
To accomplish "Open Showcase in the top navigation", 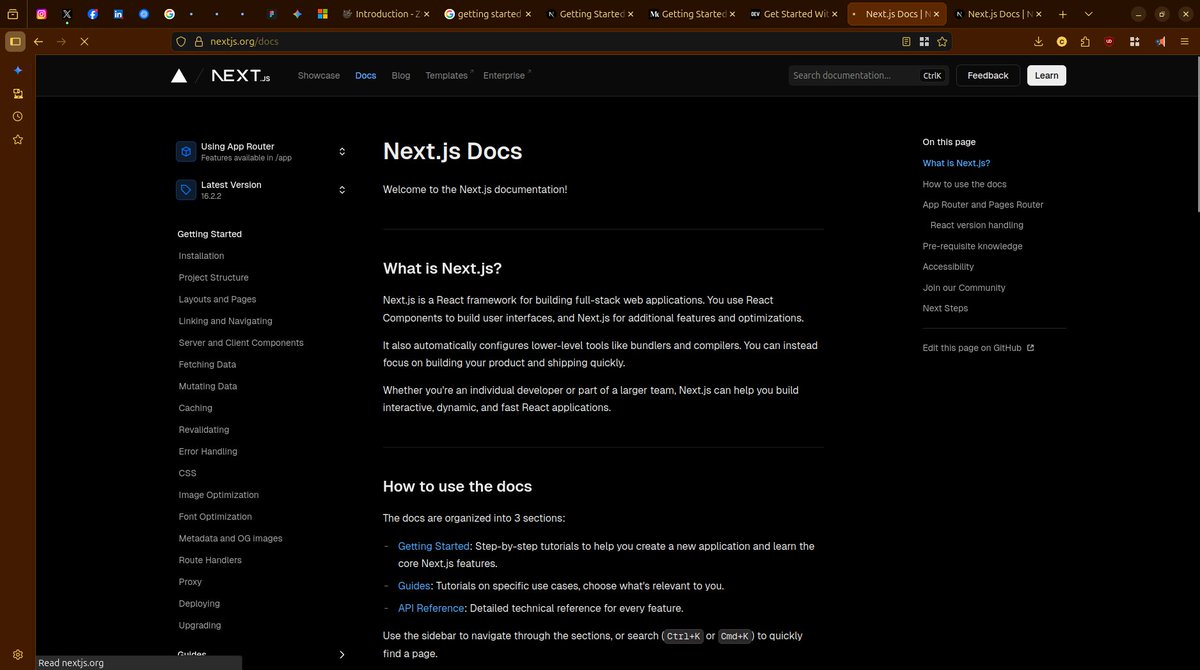I will pos(319,75).
